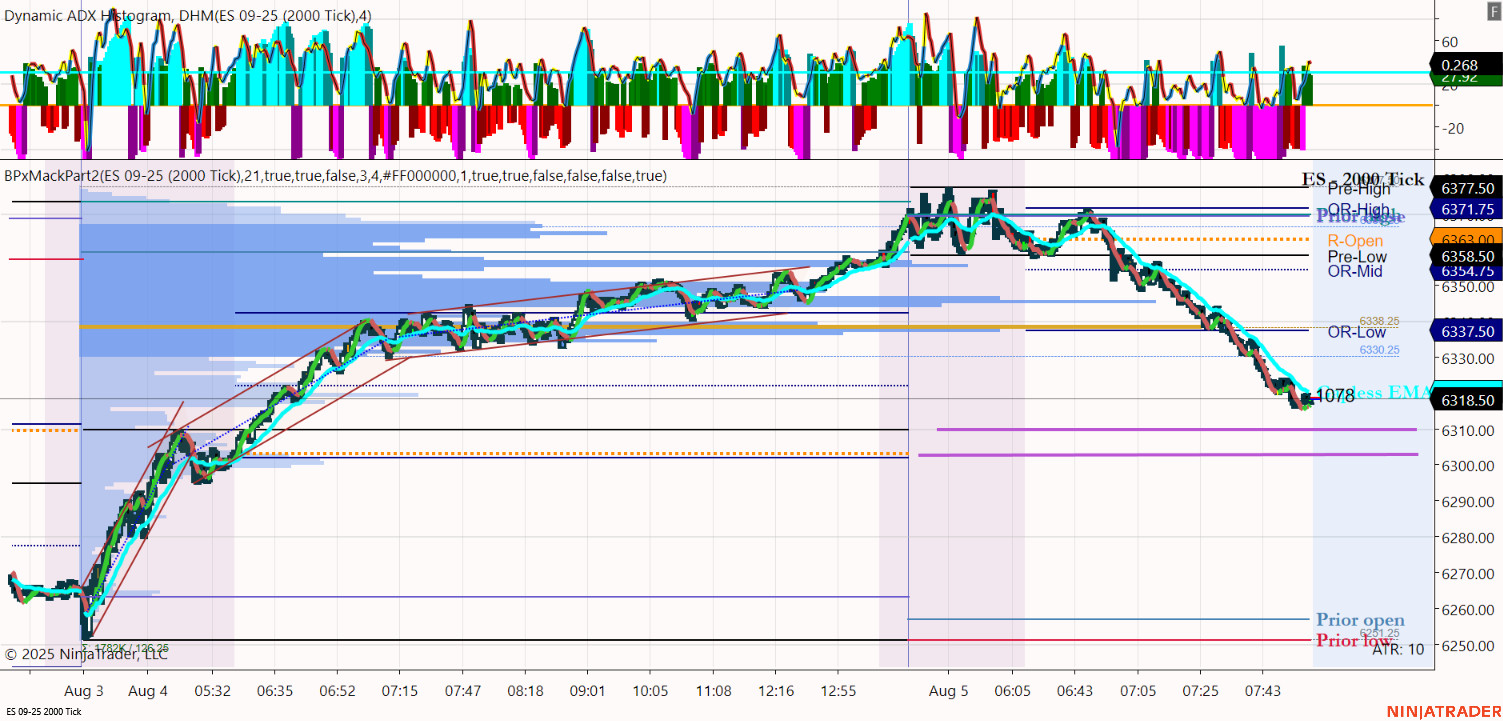Click the 08:18 time label
Image resolution: width=1503 pixels, height=721 pixels.
pos(525,691)
